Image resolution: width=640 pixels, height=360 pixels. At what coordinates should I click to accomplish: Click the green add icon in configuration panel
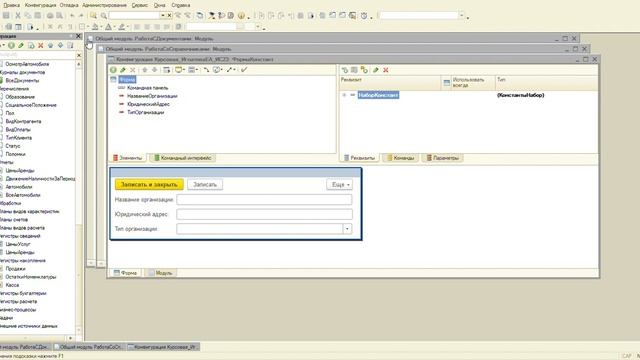tap(11, 45)
